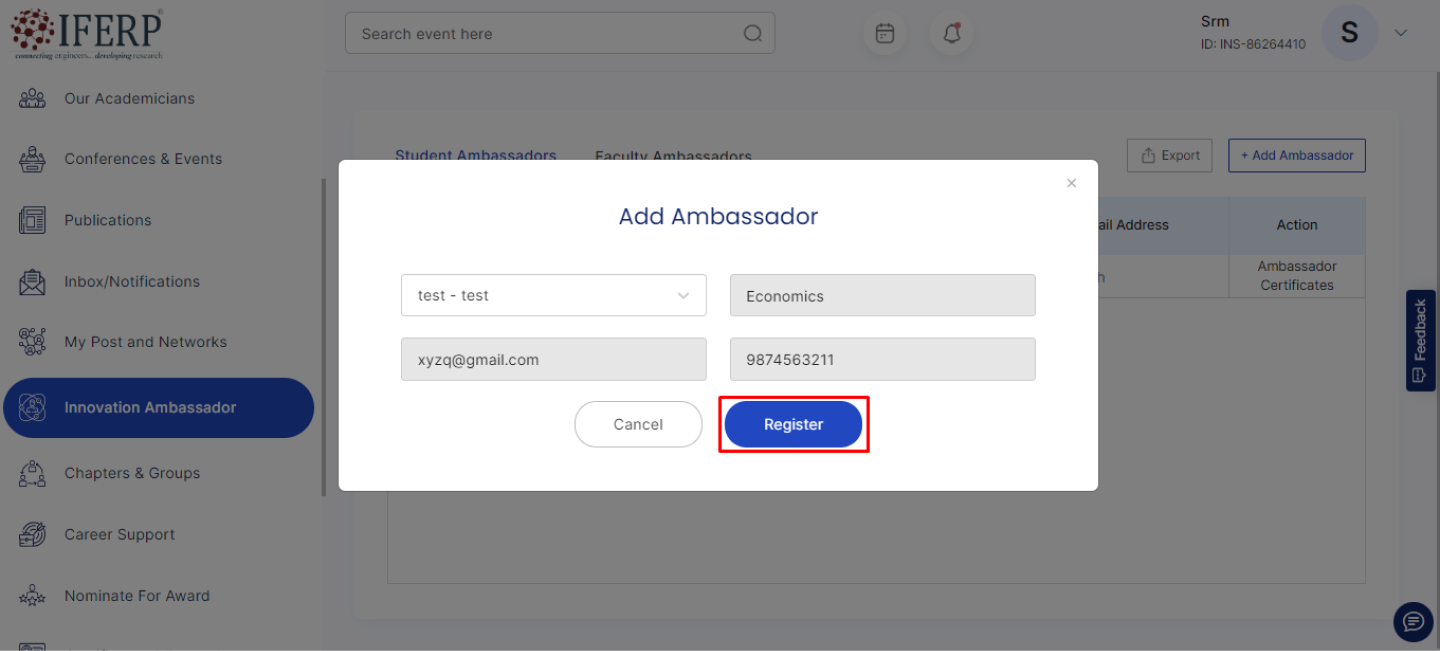
Task: Click the IFERP logo
Action: pyautogui.click(x=87, y=33)
